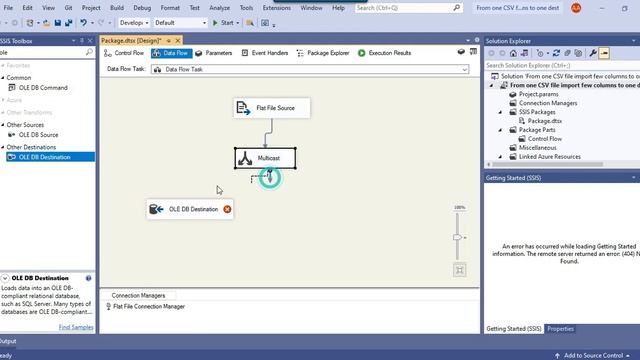Click the Properties wrench icon in Solution Explorer
This screenshot has width=640, height=360.
(x=593, y=53)
